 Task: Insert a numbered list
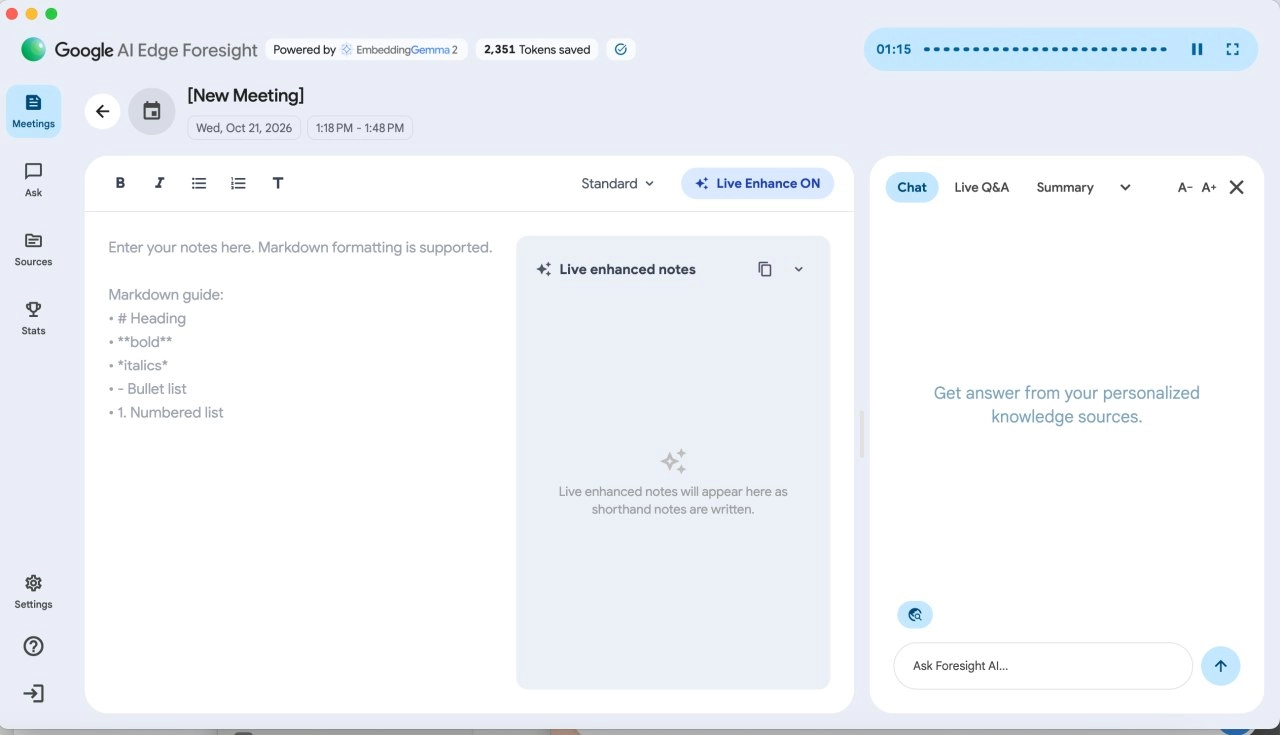238,183
